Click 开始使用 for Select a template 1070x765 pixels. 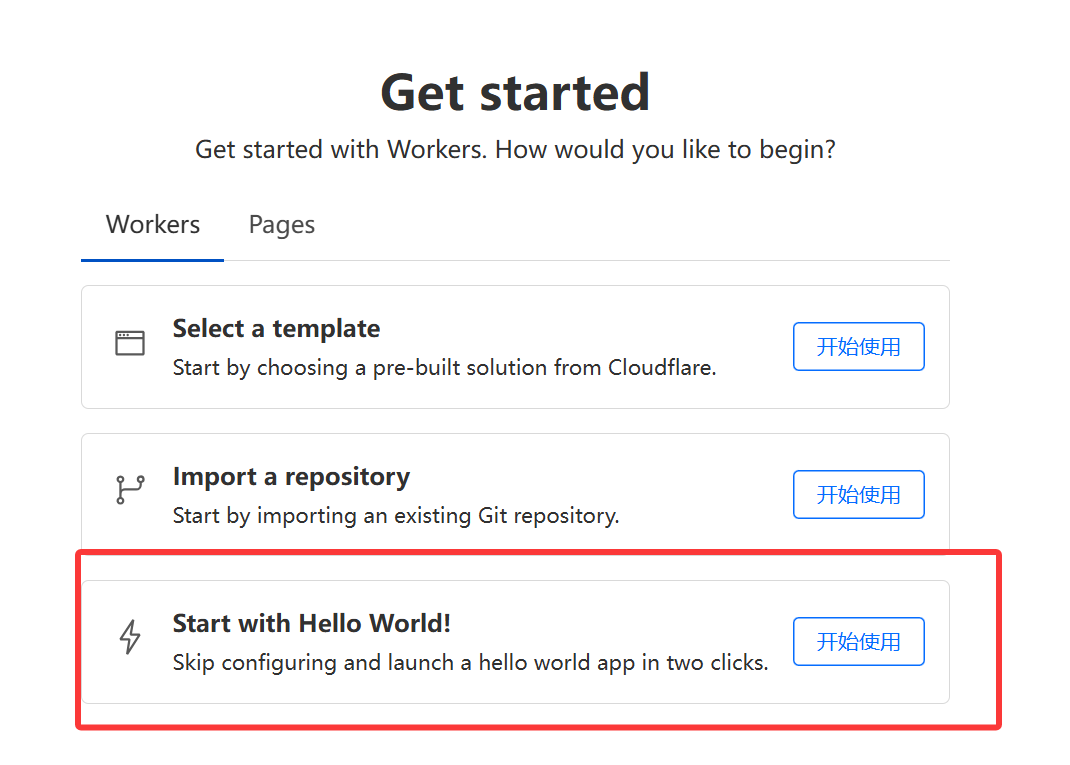pyautogui.click(x=858, y=347)
